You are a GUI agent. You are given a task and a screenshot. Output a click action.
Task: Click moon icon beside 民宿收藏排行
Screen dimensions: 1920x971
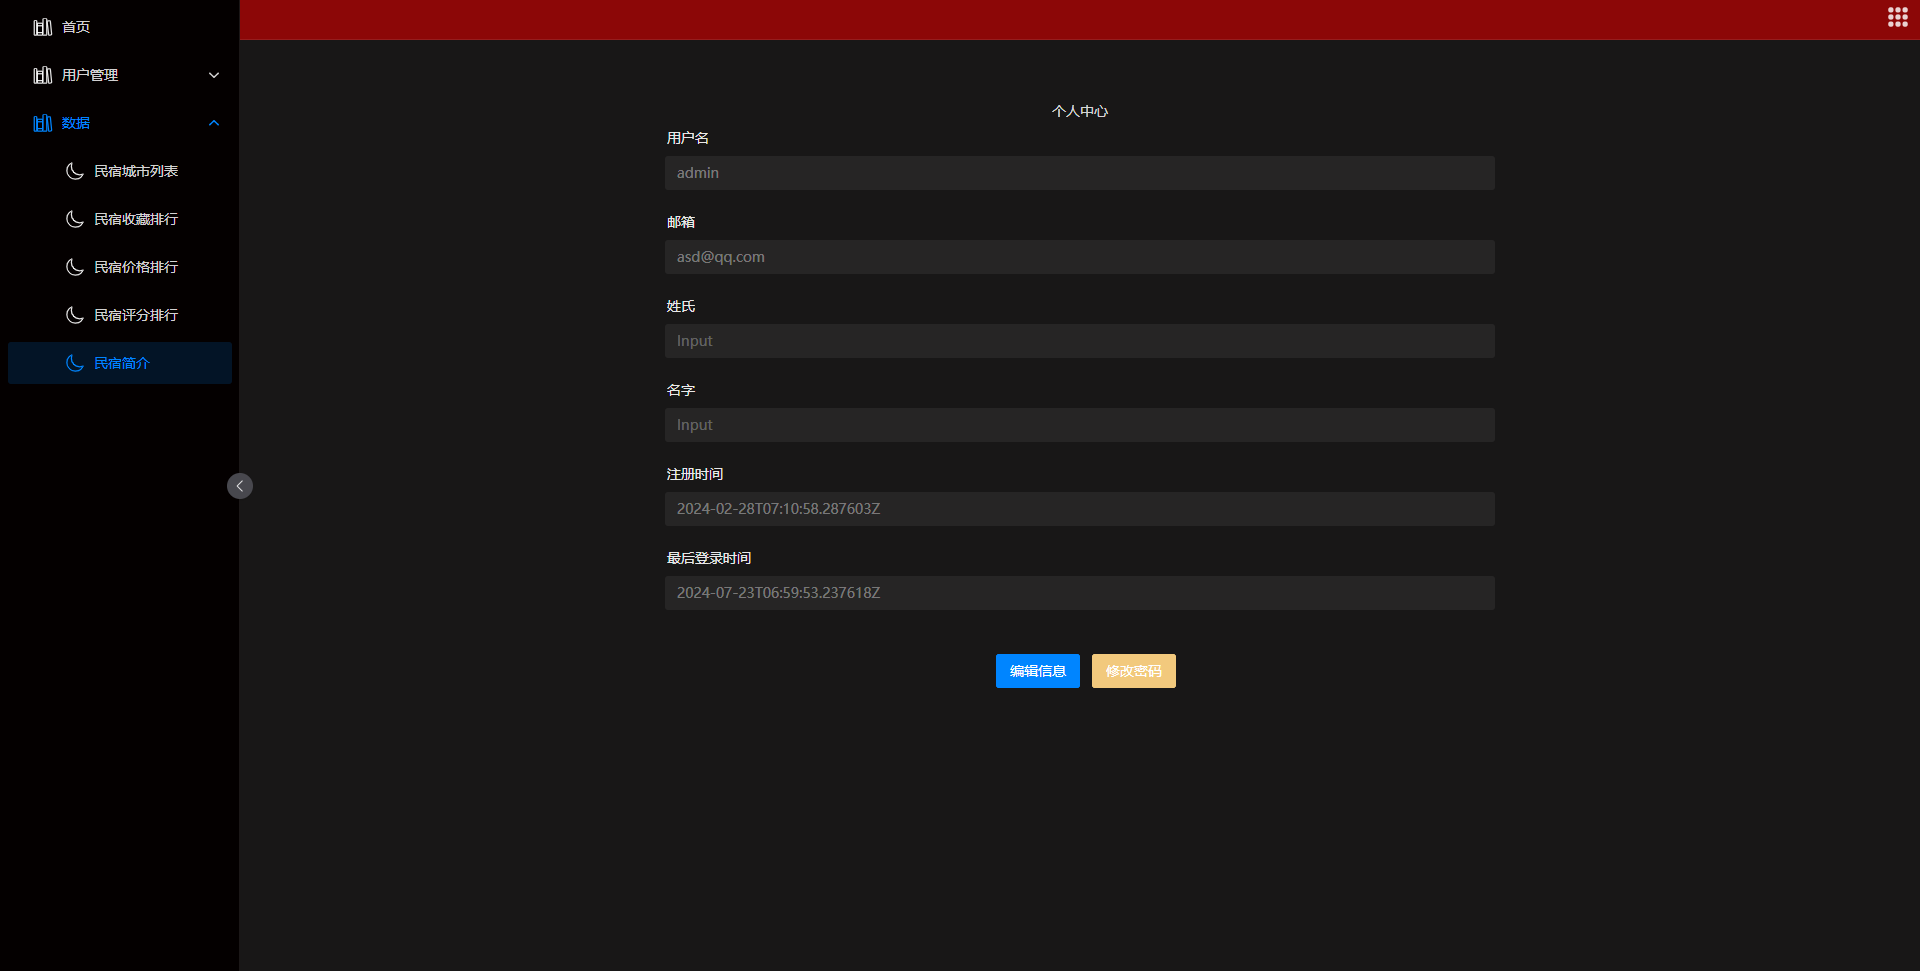(75, 219)
